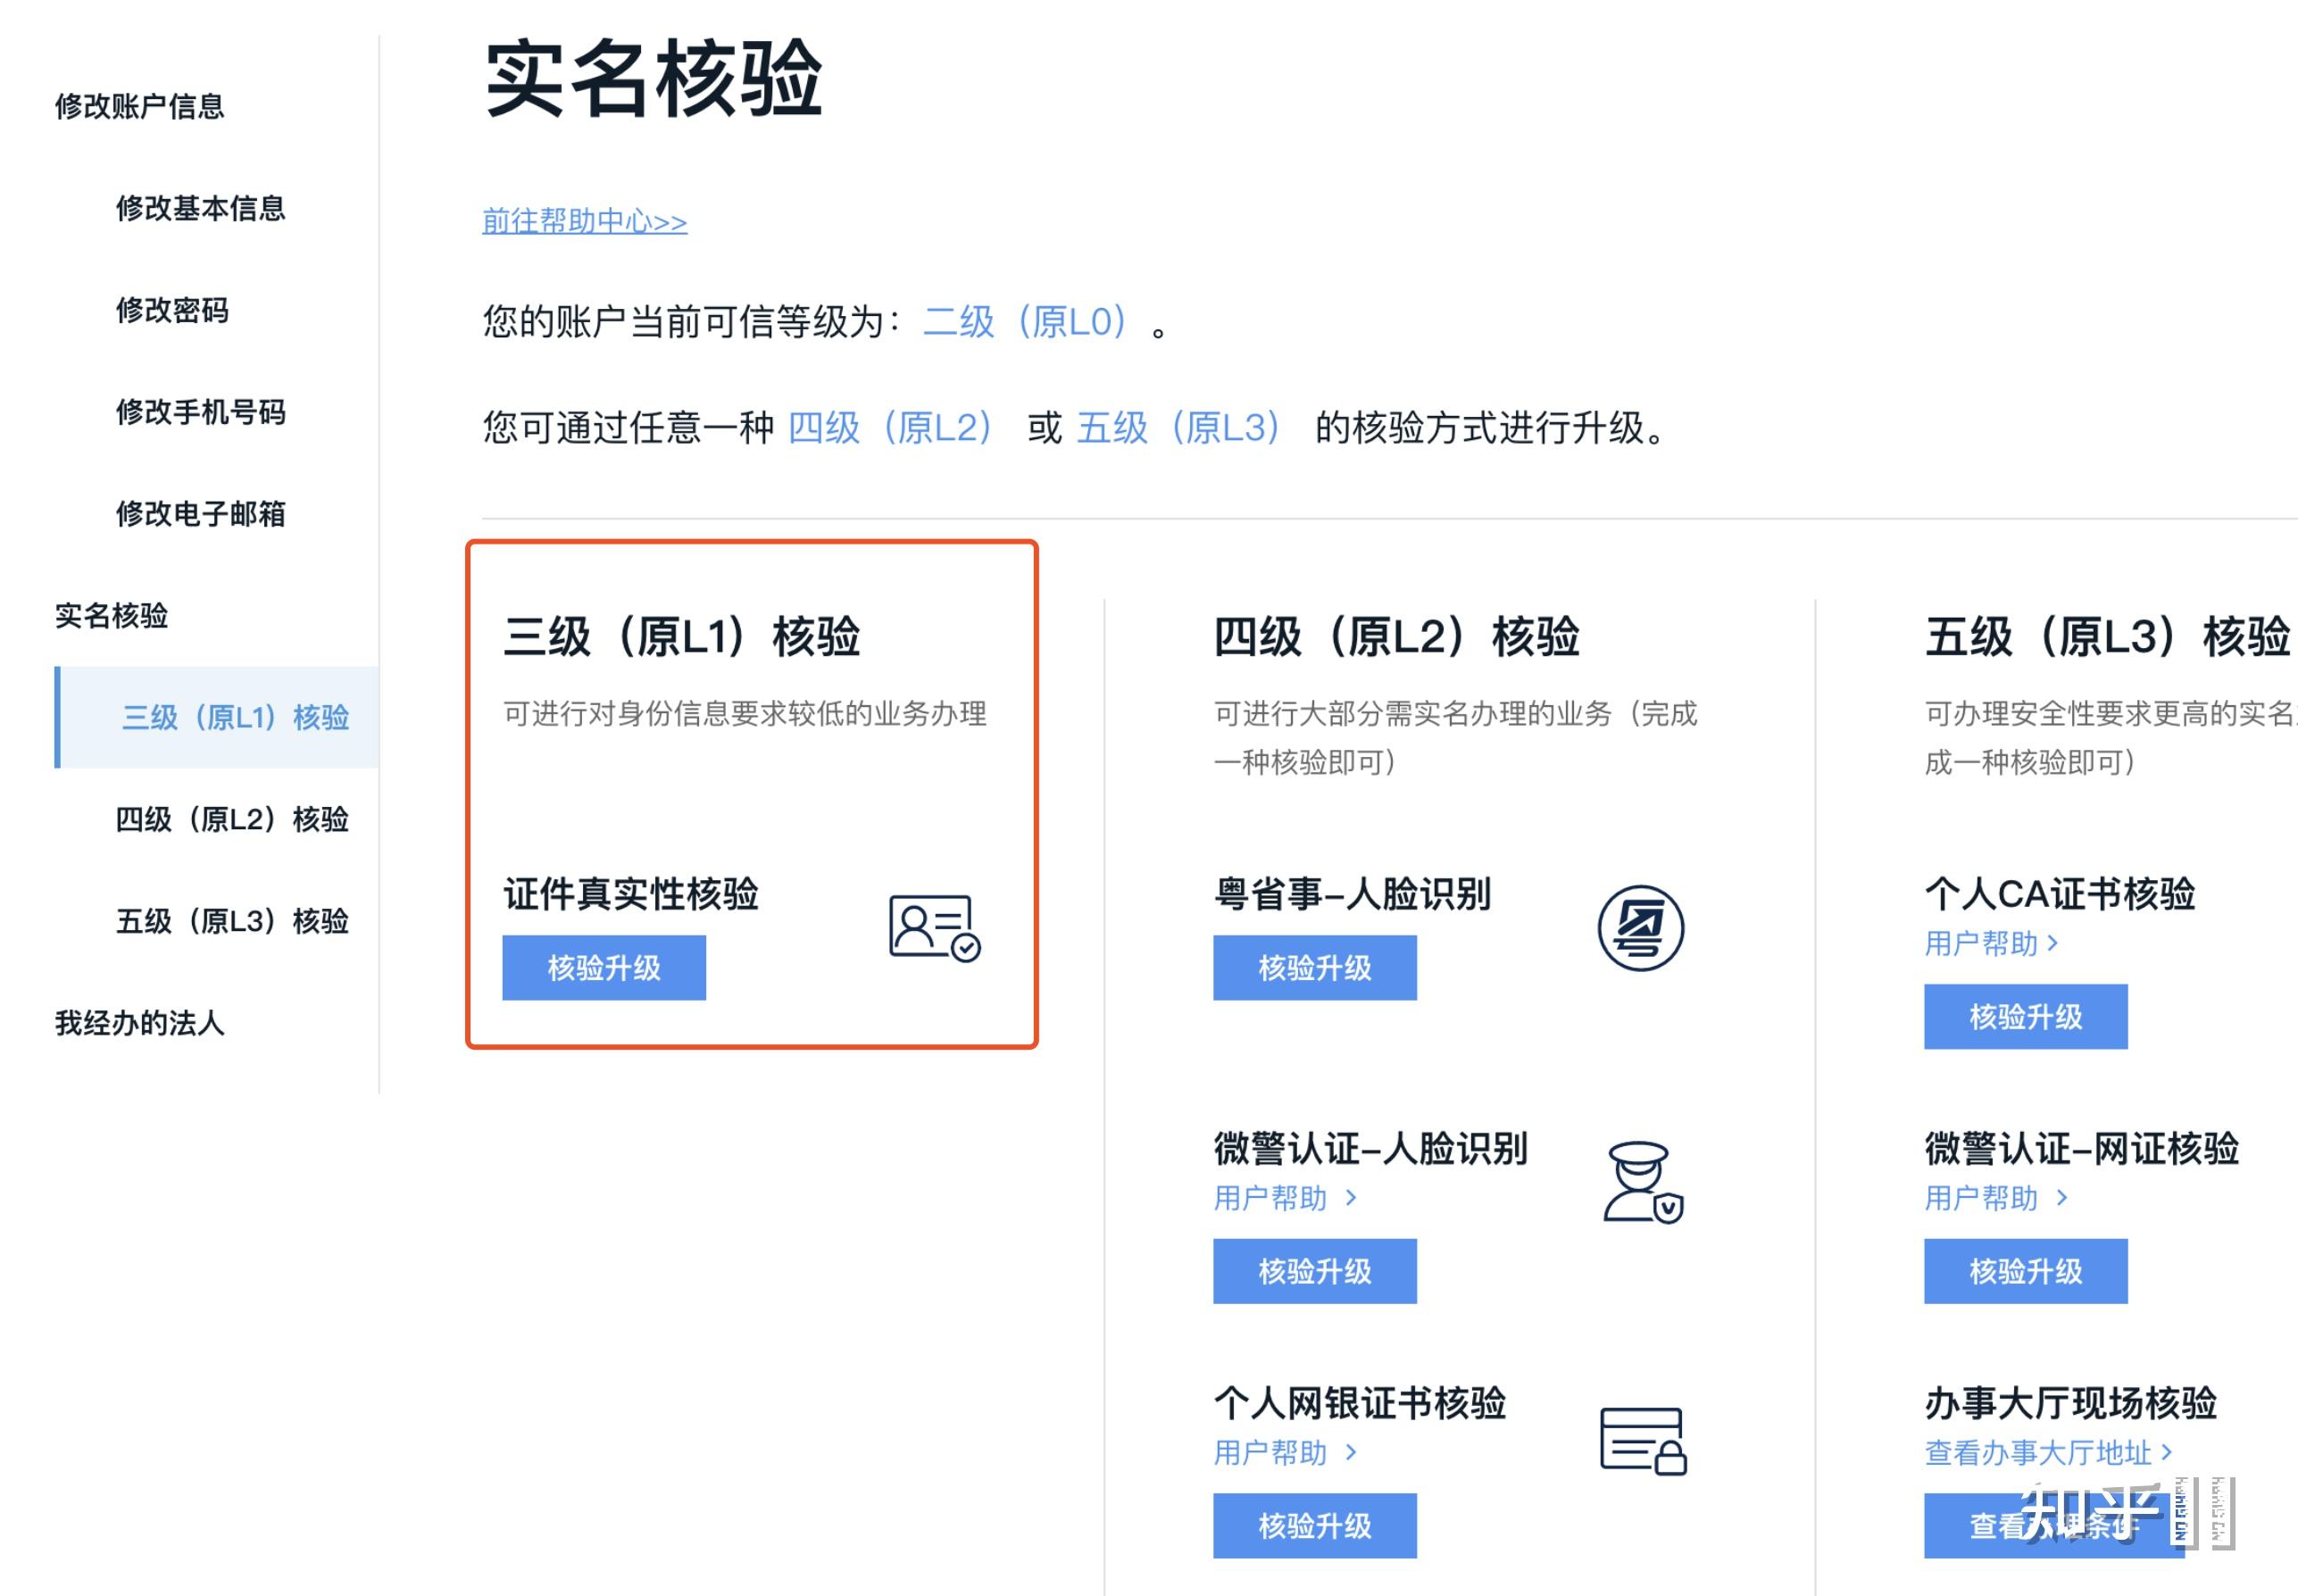
Task: Click the ID card verification icon
Action: 935,928
